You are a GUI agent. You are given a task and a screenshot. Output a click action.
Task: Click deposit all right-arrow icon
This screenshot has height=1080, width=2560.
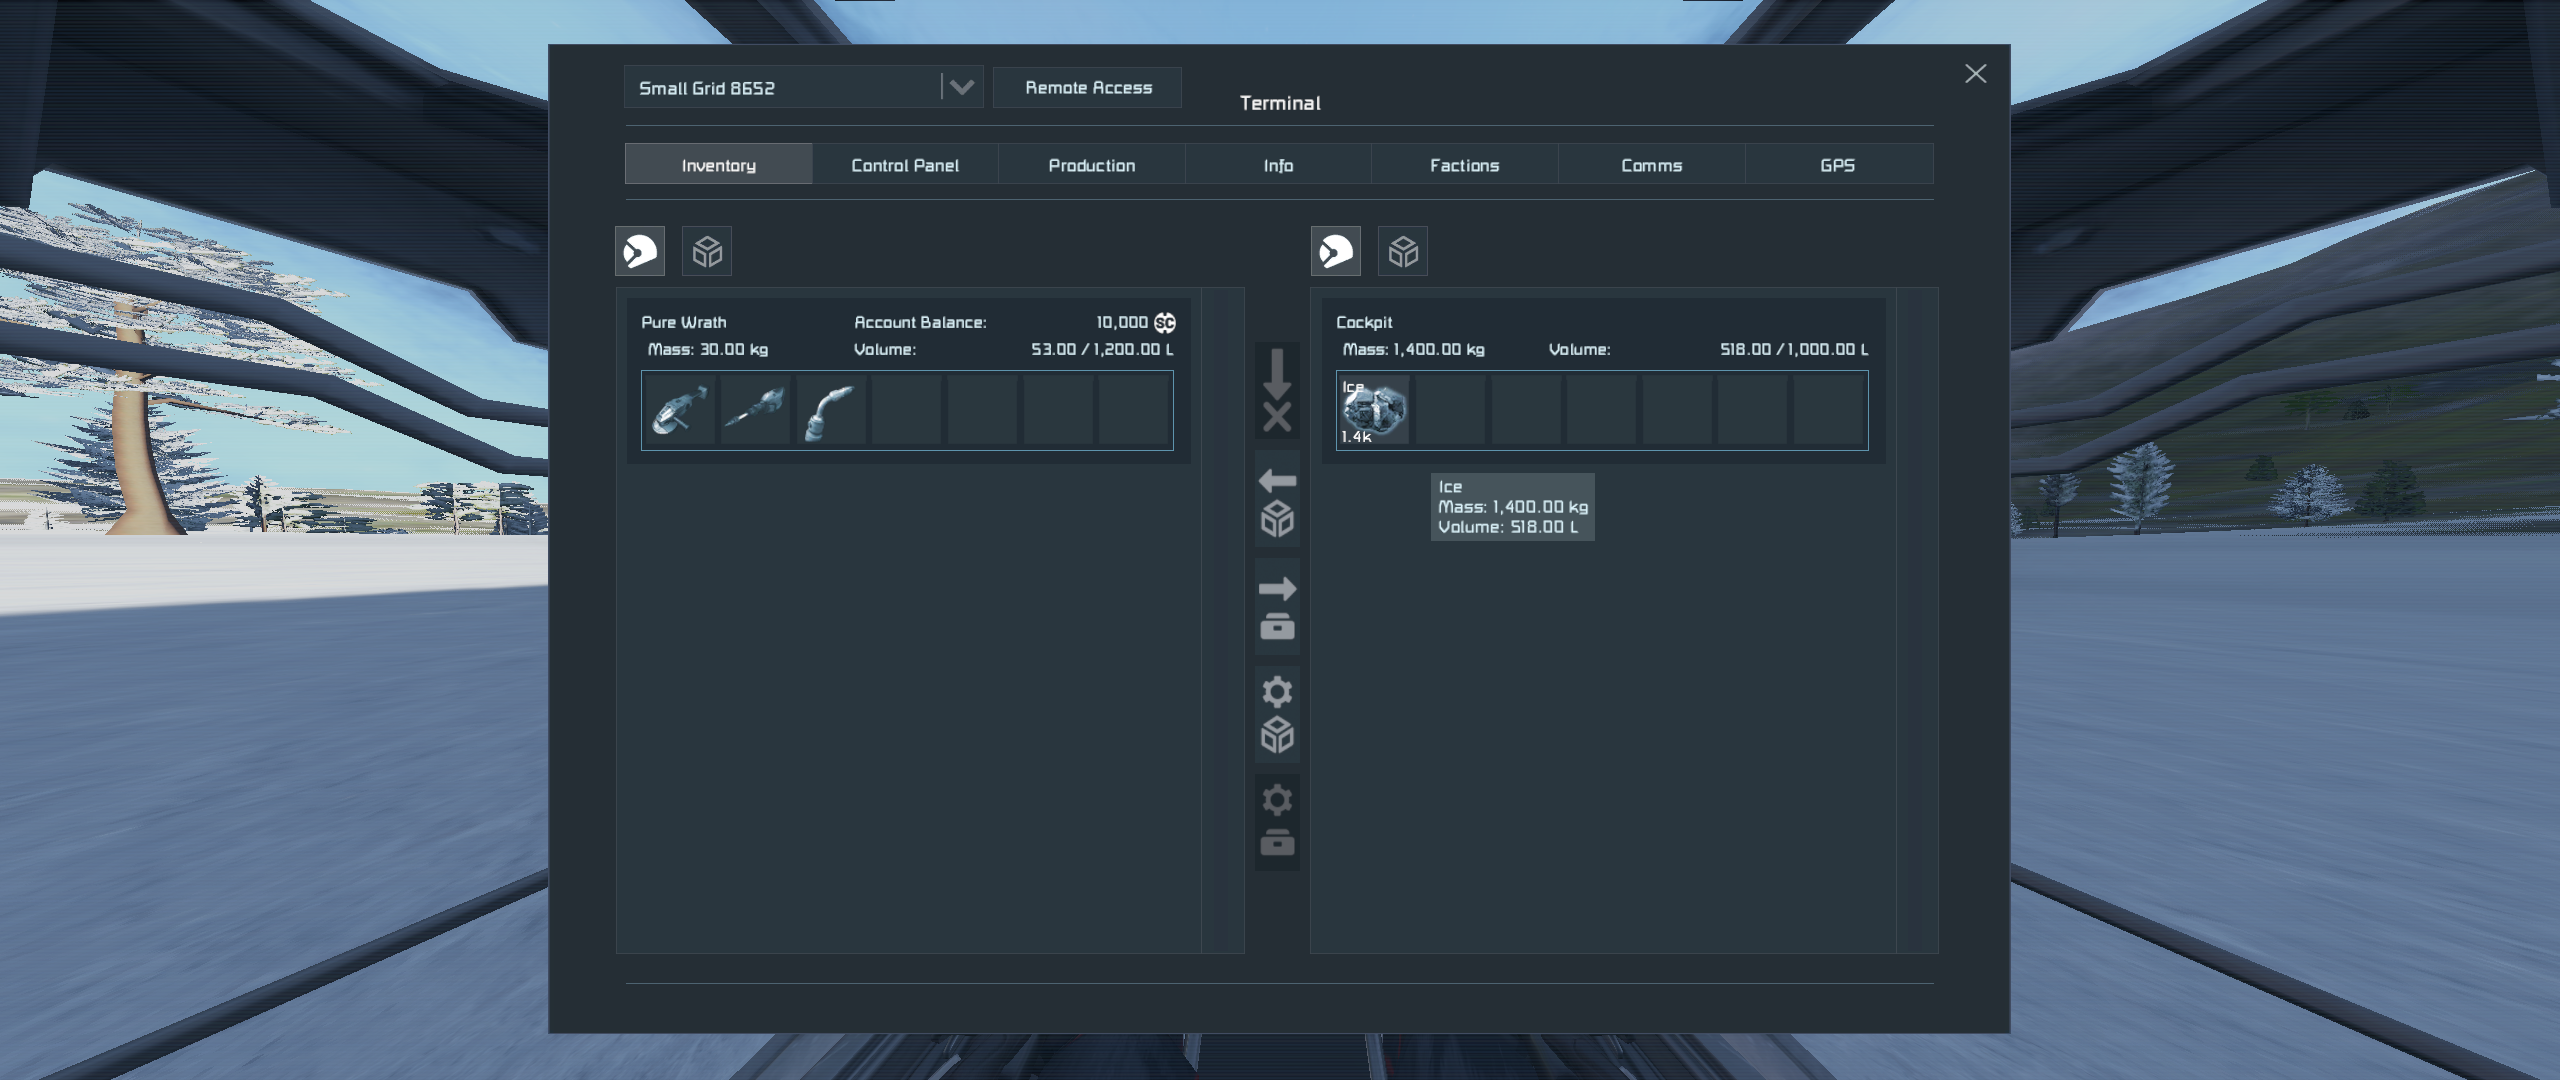(x=1277, y=607)
